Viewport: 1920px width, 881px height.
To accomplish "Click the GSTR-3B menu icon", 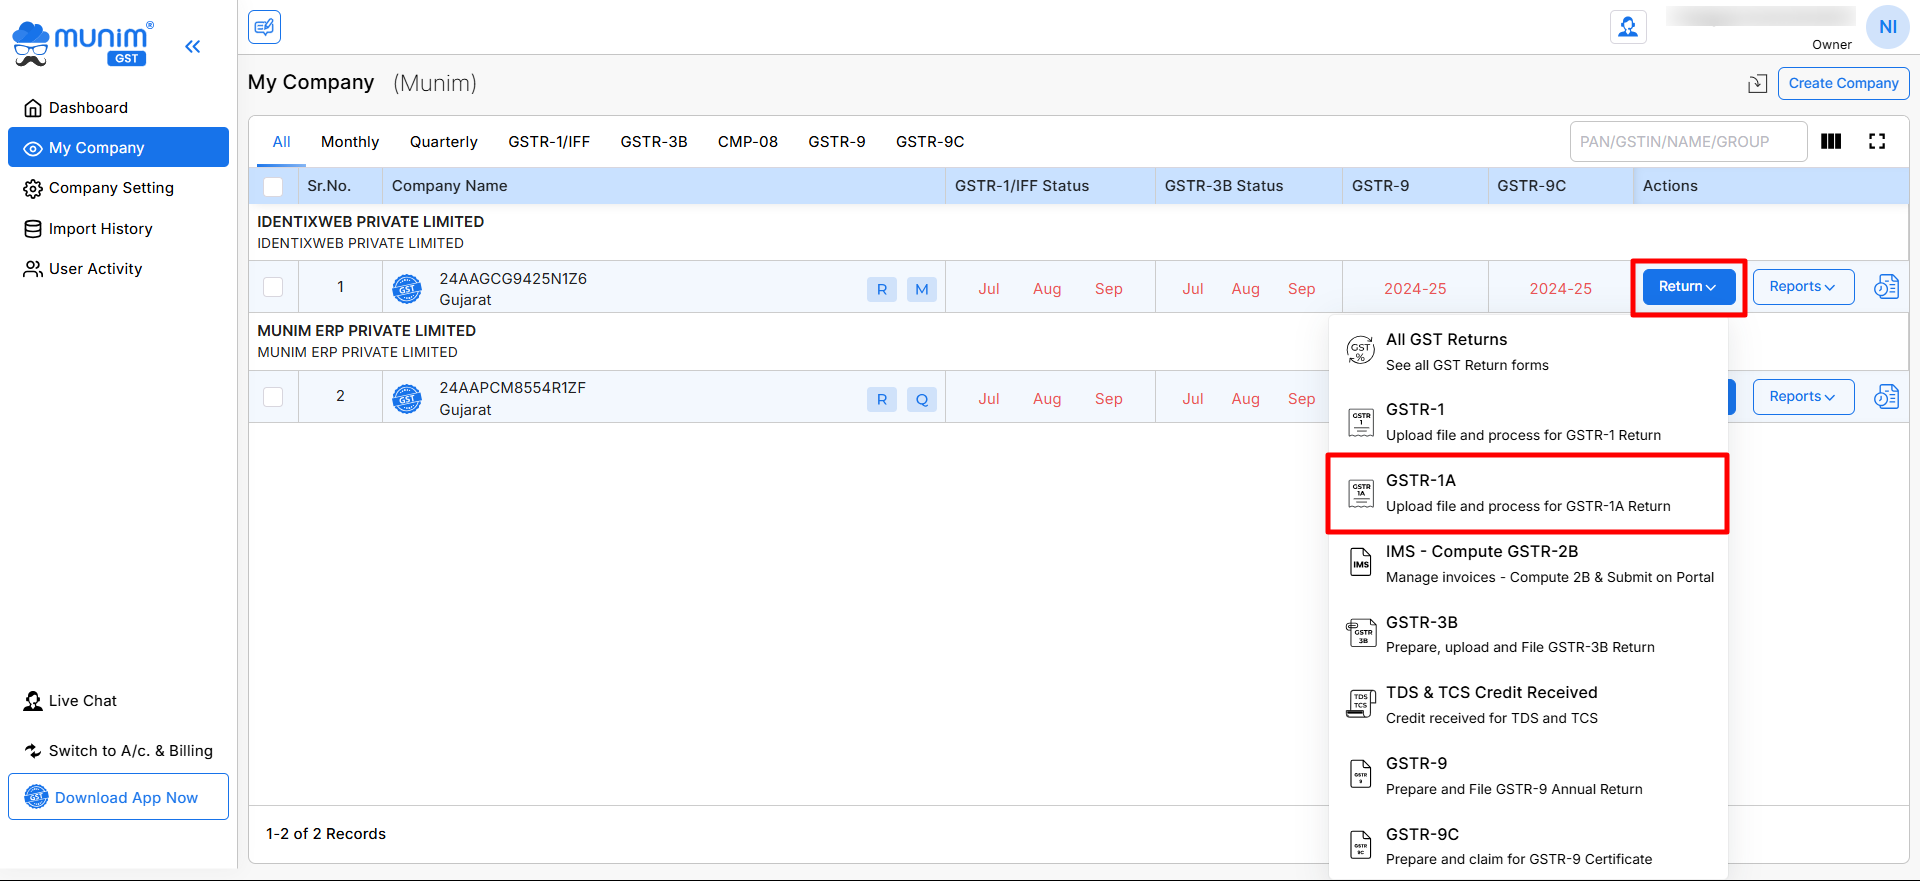I will pyautogui.click(x=1361, y=633).
